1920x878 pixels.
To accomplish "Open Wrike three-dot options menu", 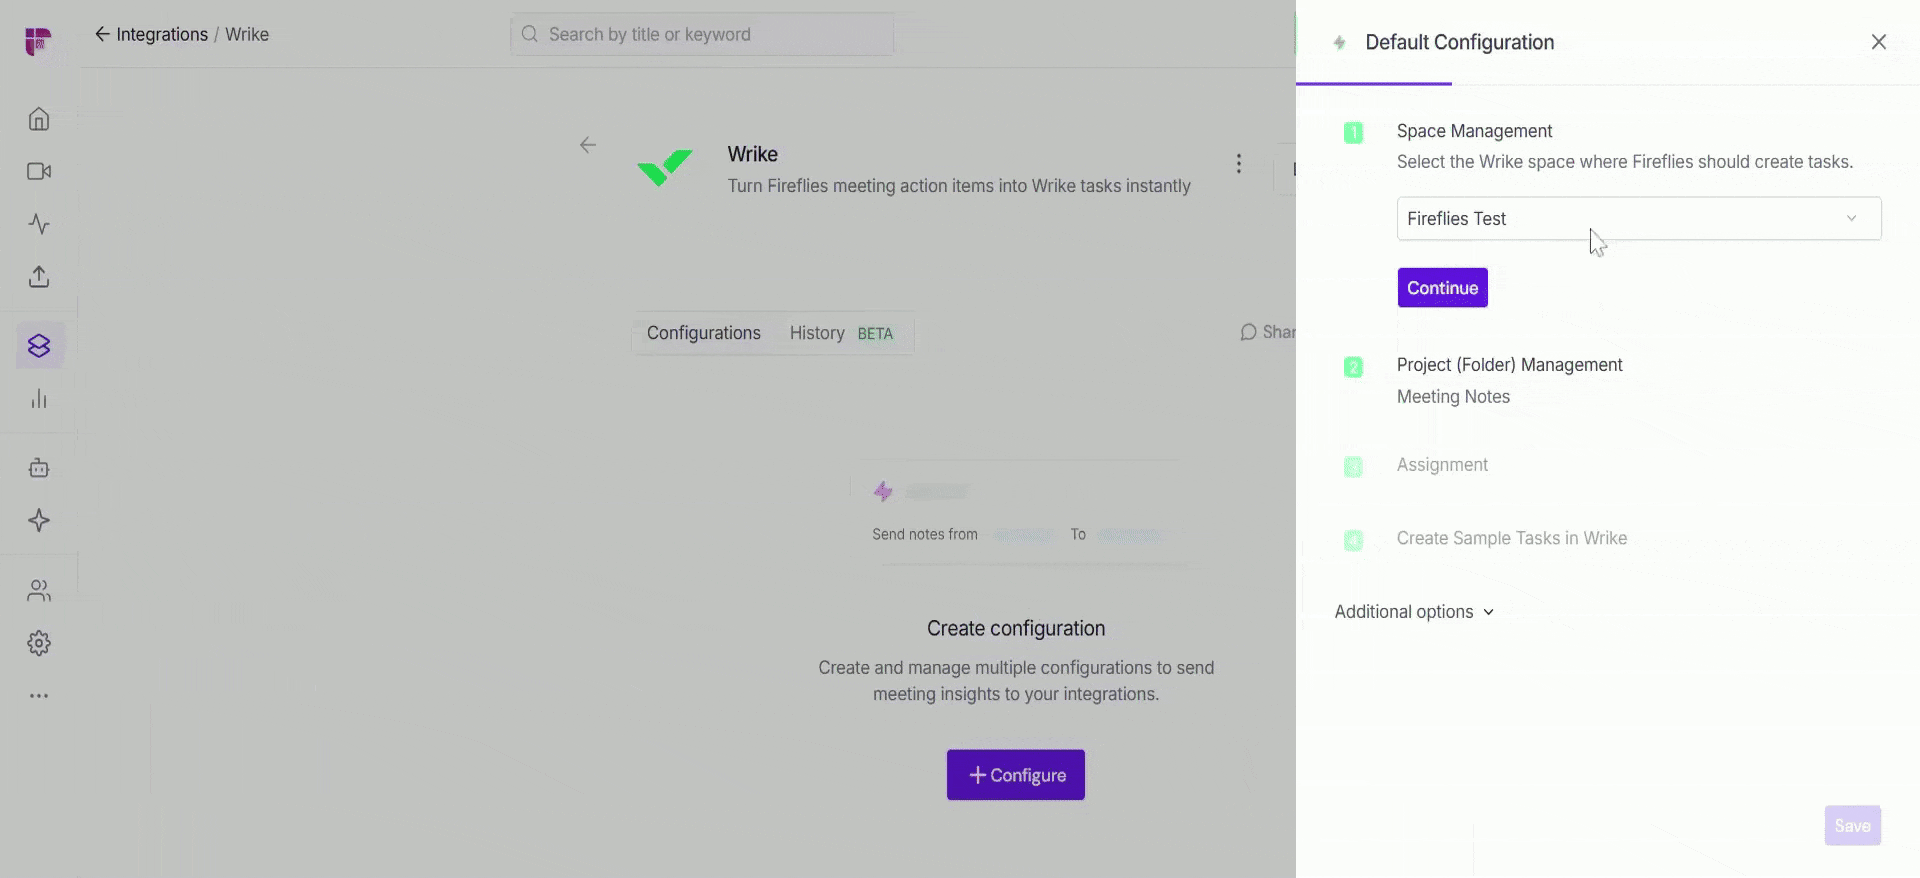I will (x=1238, y=164).
